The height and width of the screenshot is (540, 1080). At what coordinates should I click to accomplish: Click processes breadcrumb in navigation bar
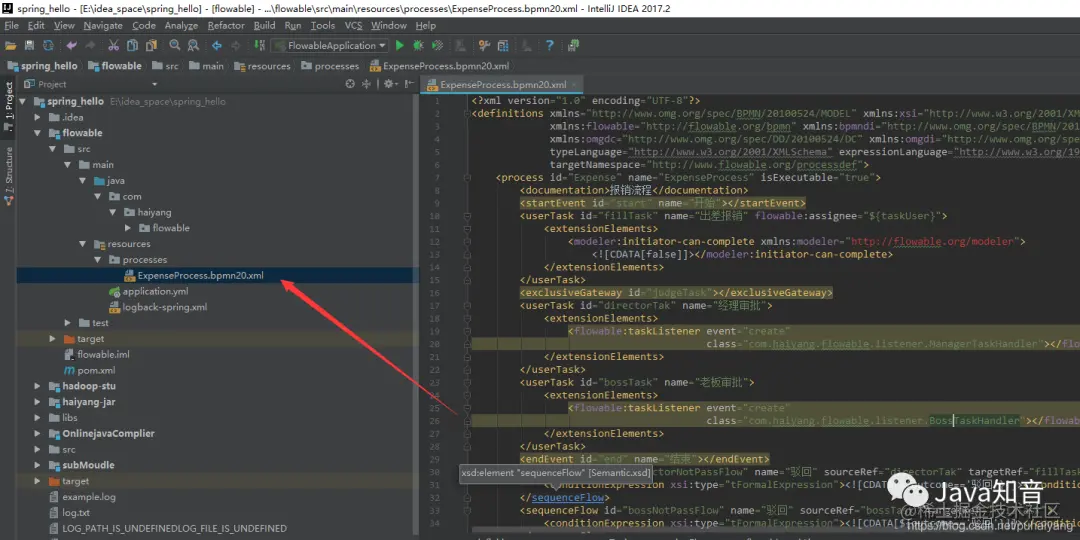coord(329,66)
